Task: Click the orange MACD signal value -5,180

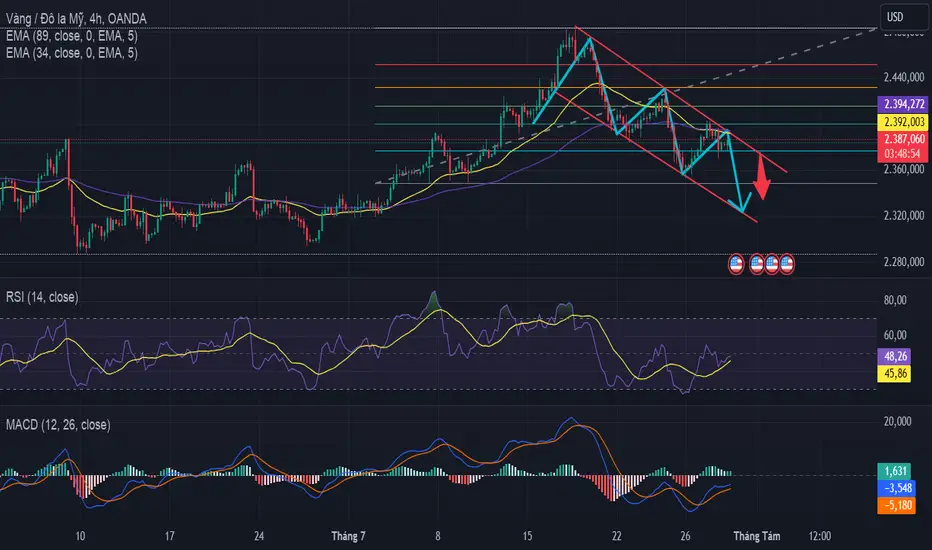Action: tap(897, 505)
